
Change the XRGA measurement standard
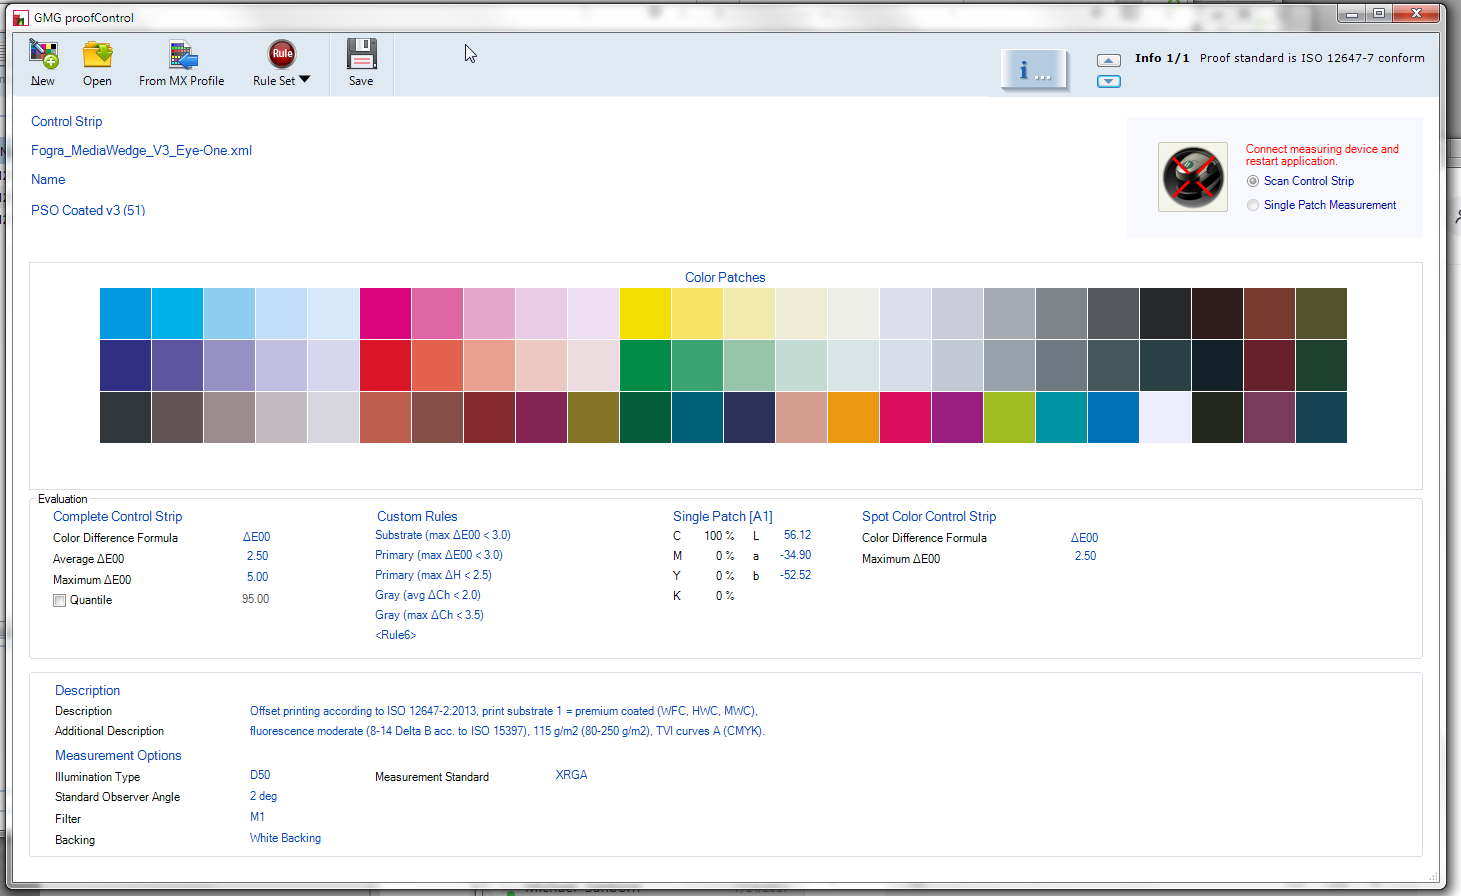pos(571,774)
